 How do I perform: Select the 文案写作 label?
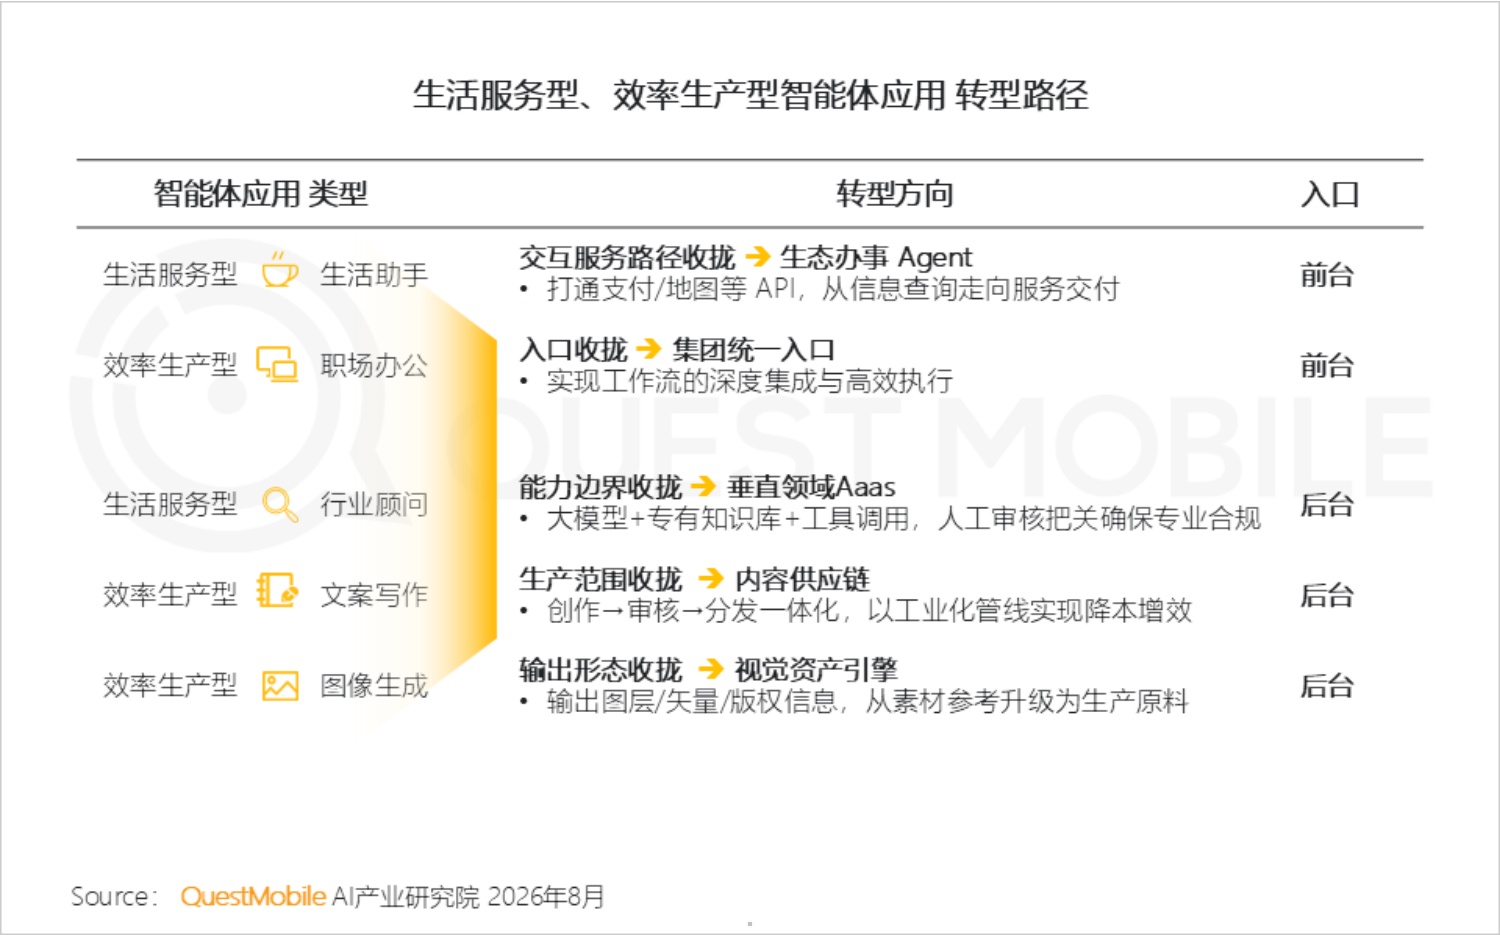pyautogui.click(x=374, y=595)
